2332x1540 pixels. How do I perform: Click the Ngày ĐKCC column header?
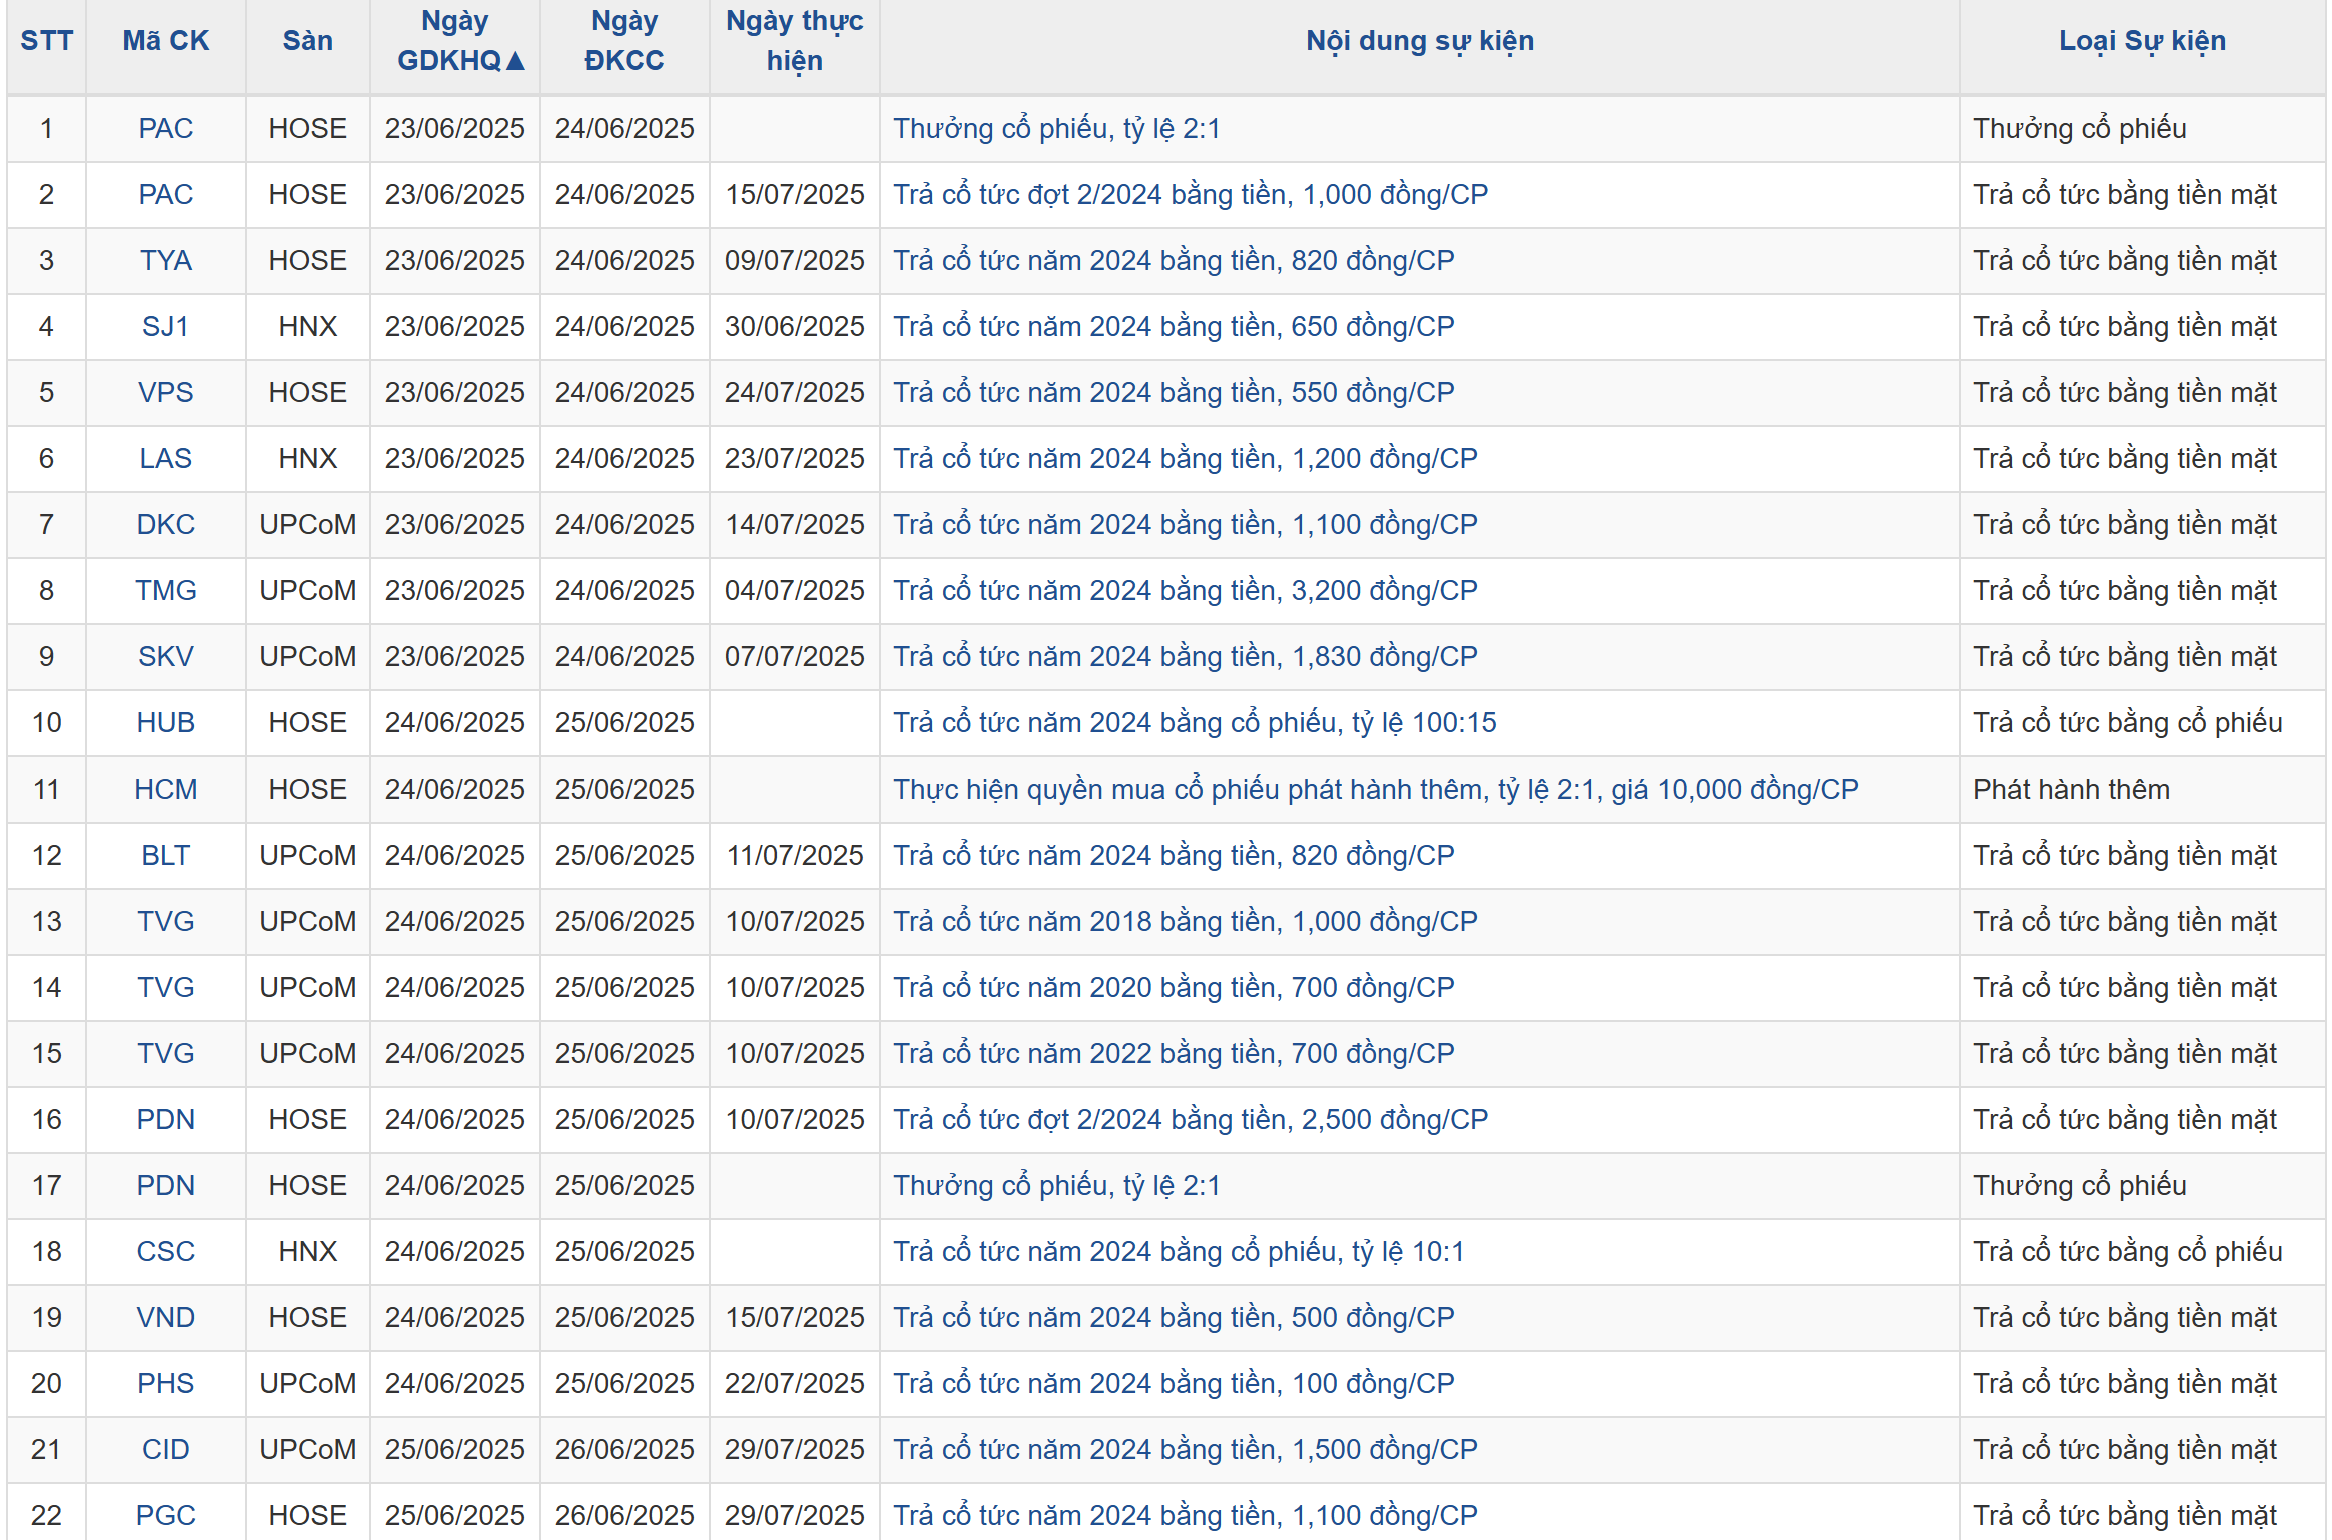click(625, 41)
